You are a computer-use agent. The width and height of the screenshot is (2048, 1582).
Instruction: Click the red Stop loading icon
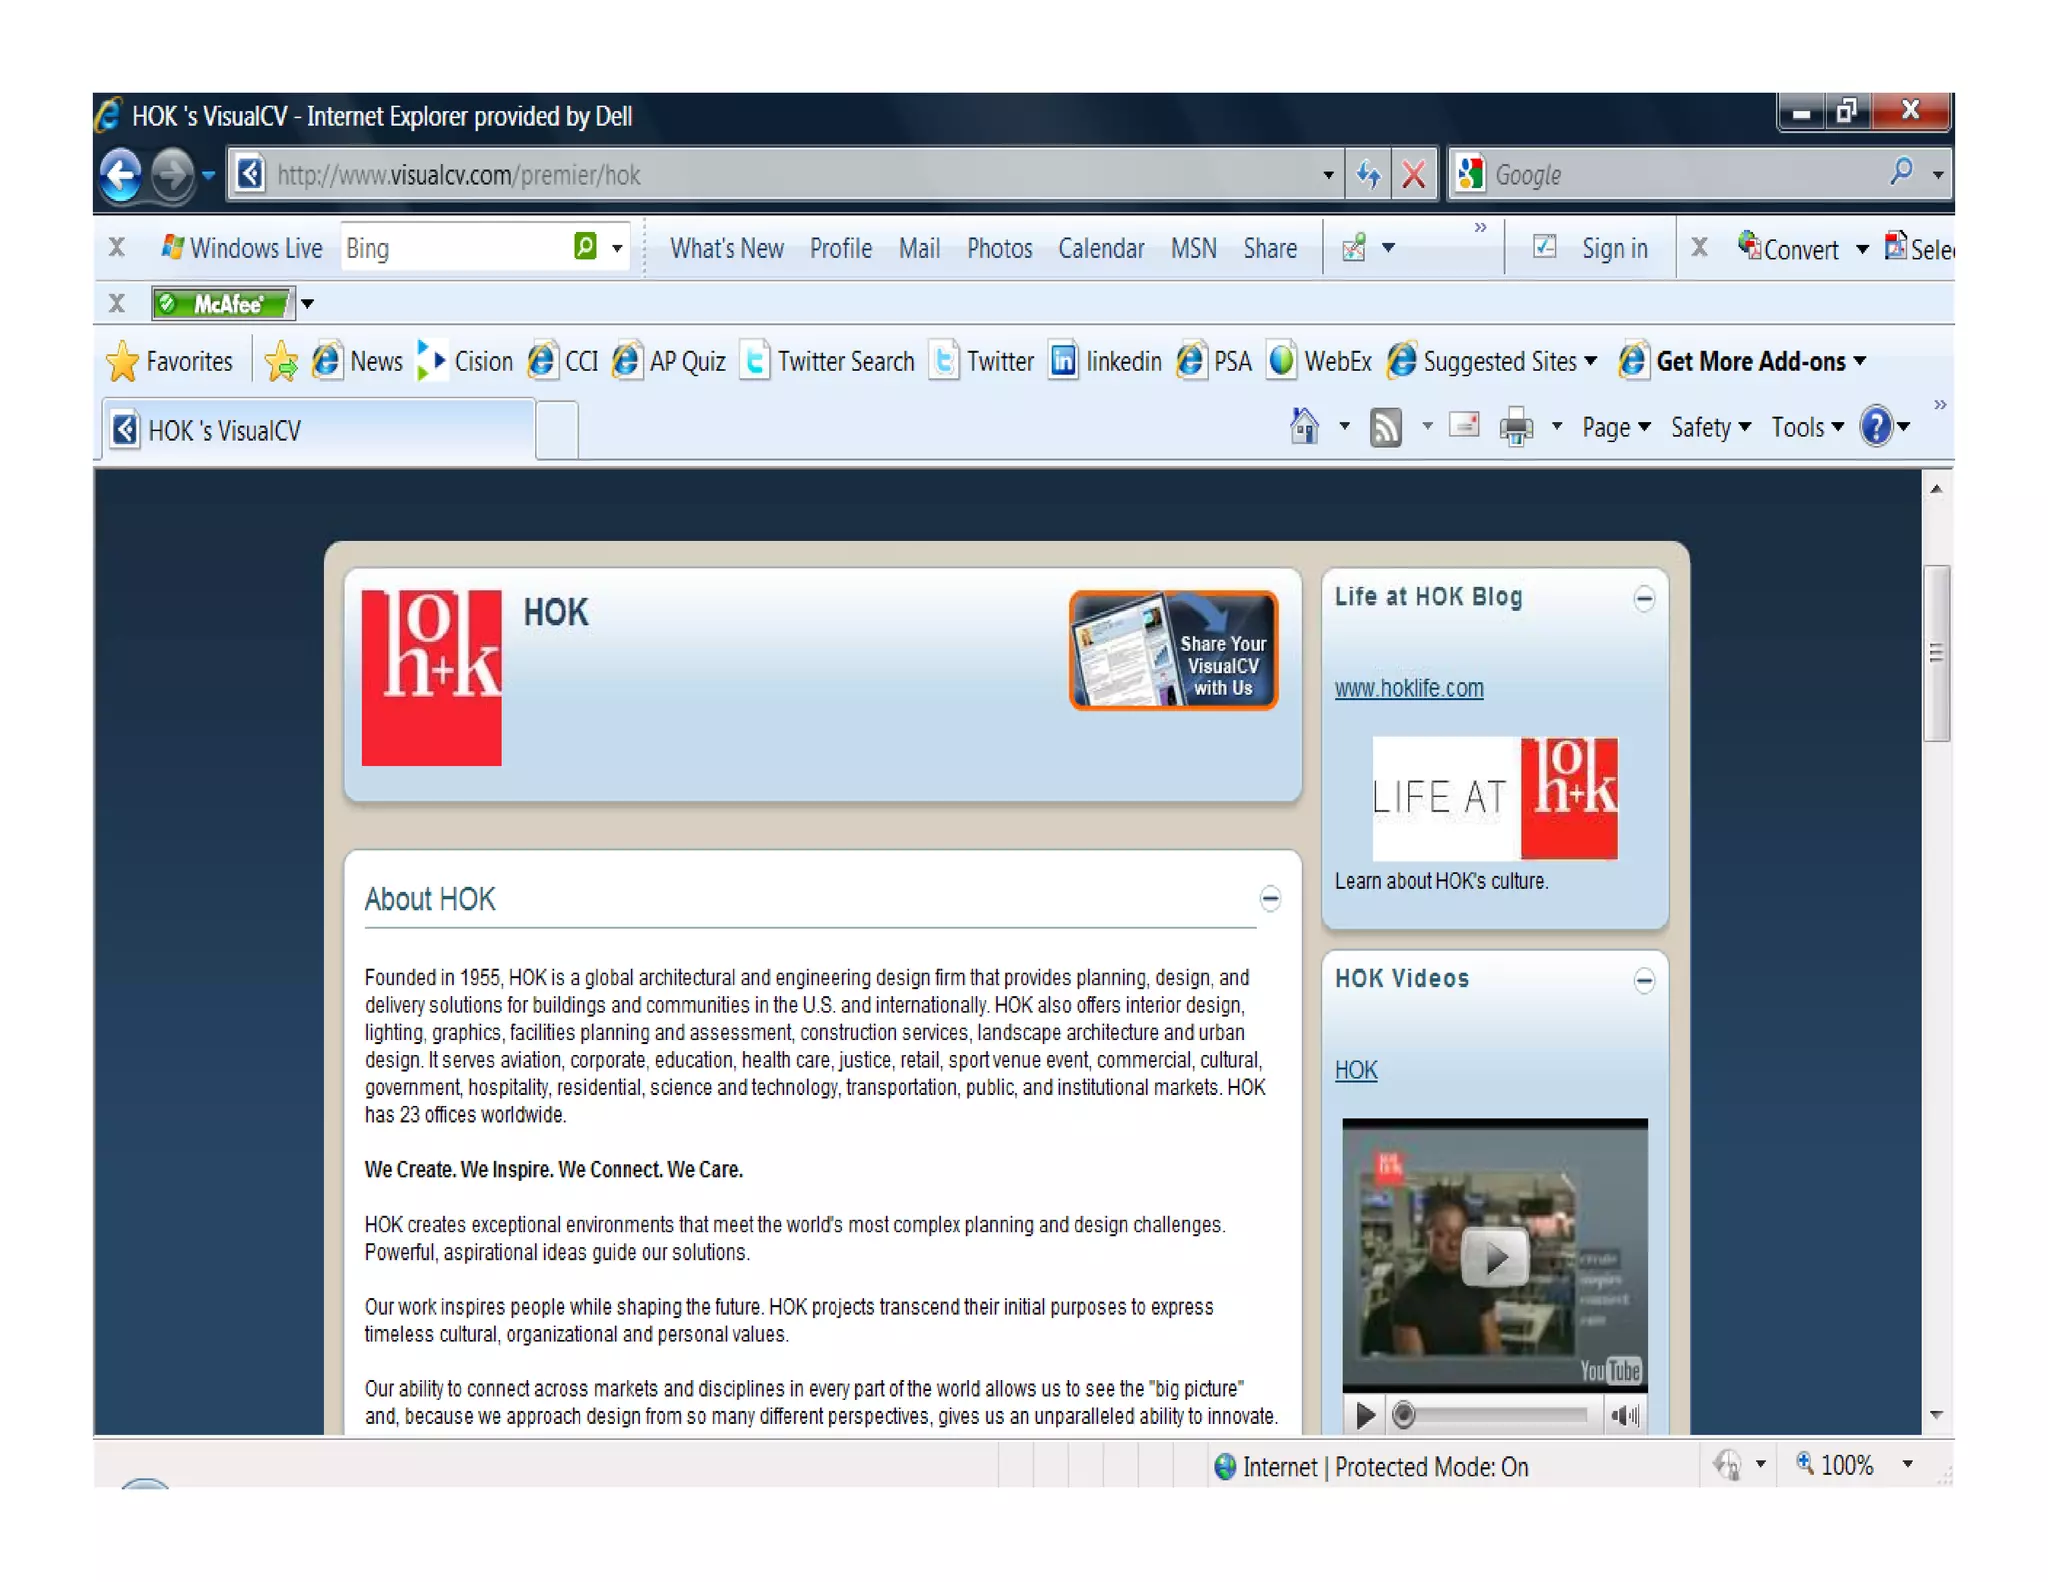tap(1413, 175)
